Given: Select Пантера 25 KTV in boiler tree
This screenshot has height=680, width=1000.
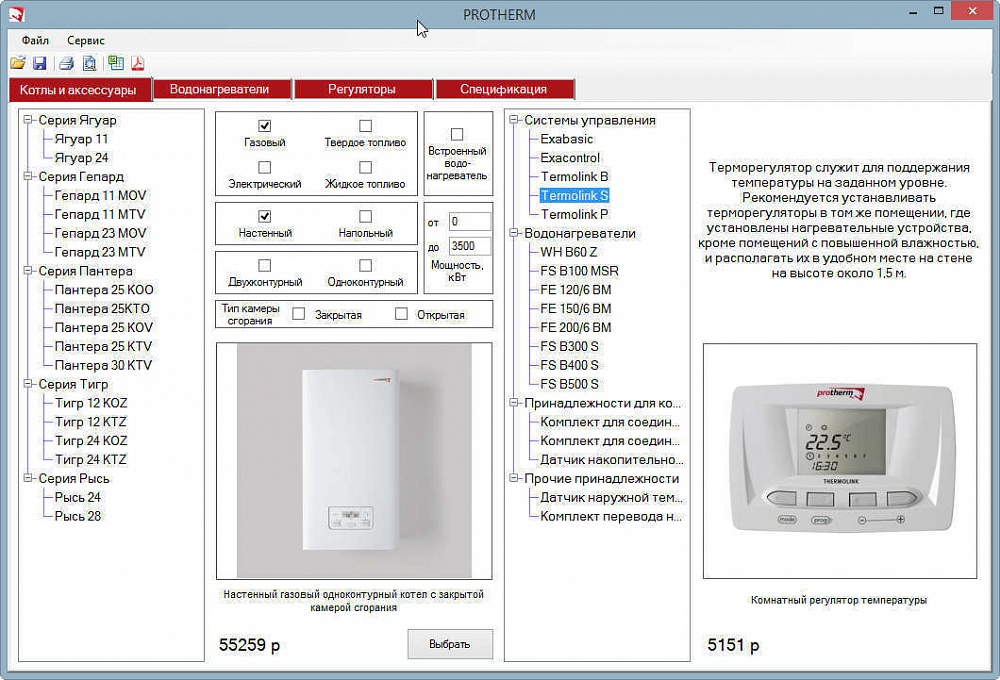Looking at the screenshot, I should coord(103,346).
